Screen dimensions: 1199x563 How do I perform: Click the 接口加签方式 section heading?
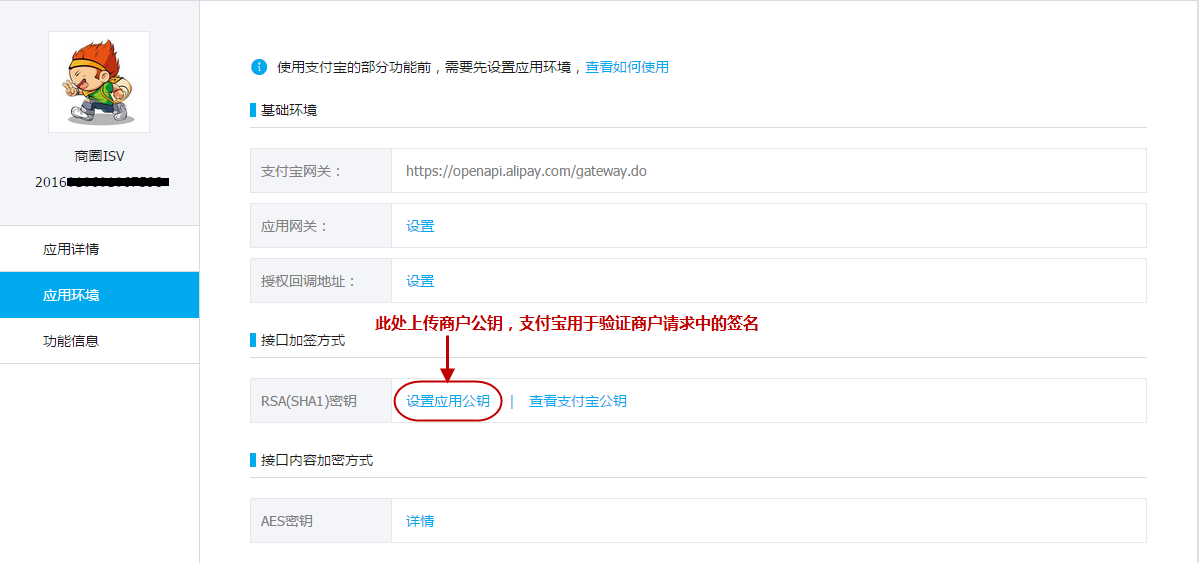click(304, 340)
